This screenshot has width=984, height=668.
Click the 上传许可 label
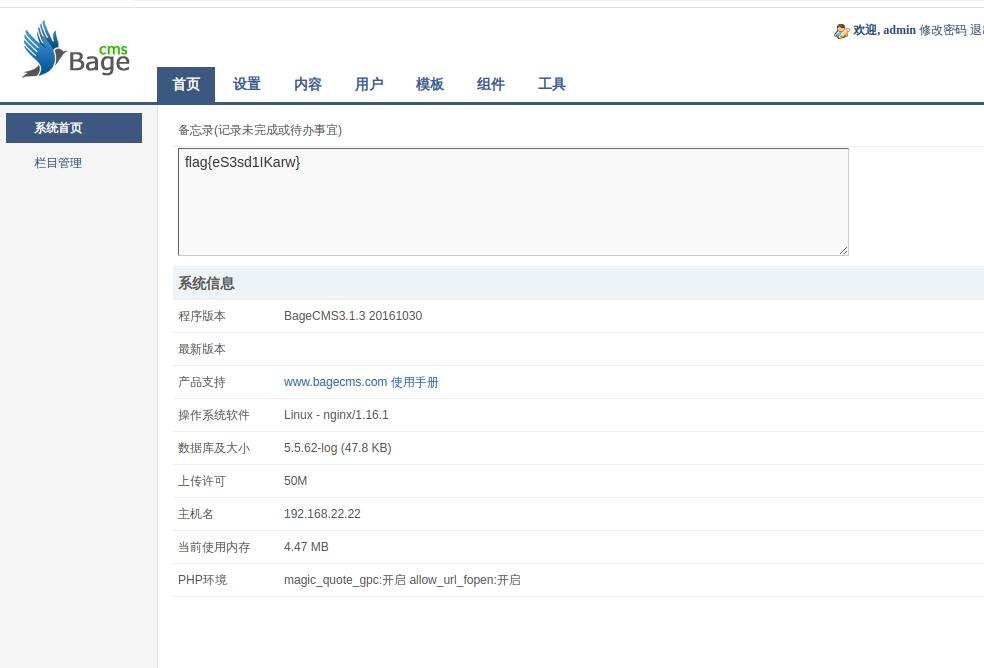201,481
